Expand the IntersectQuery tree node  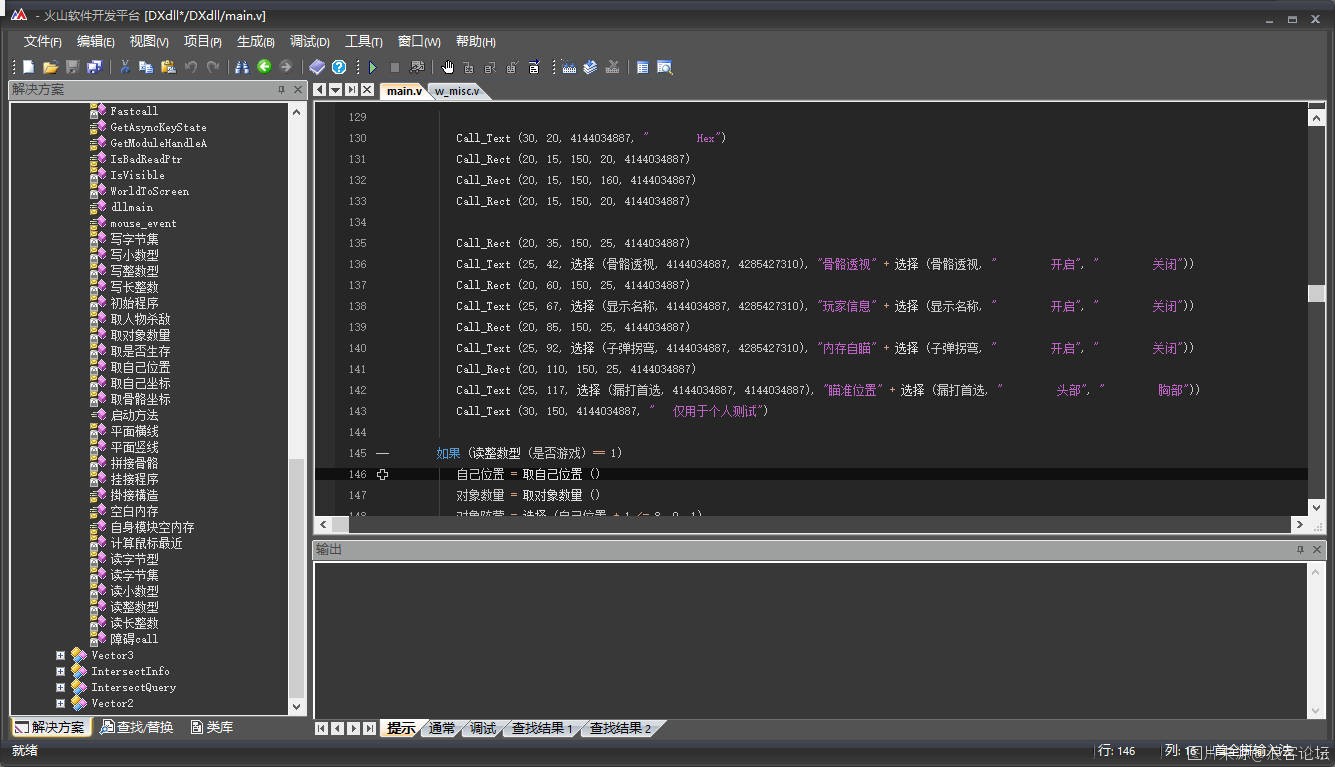tap(60, 688)
